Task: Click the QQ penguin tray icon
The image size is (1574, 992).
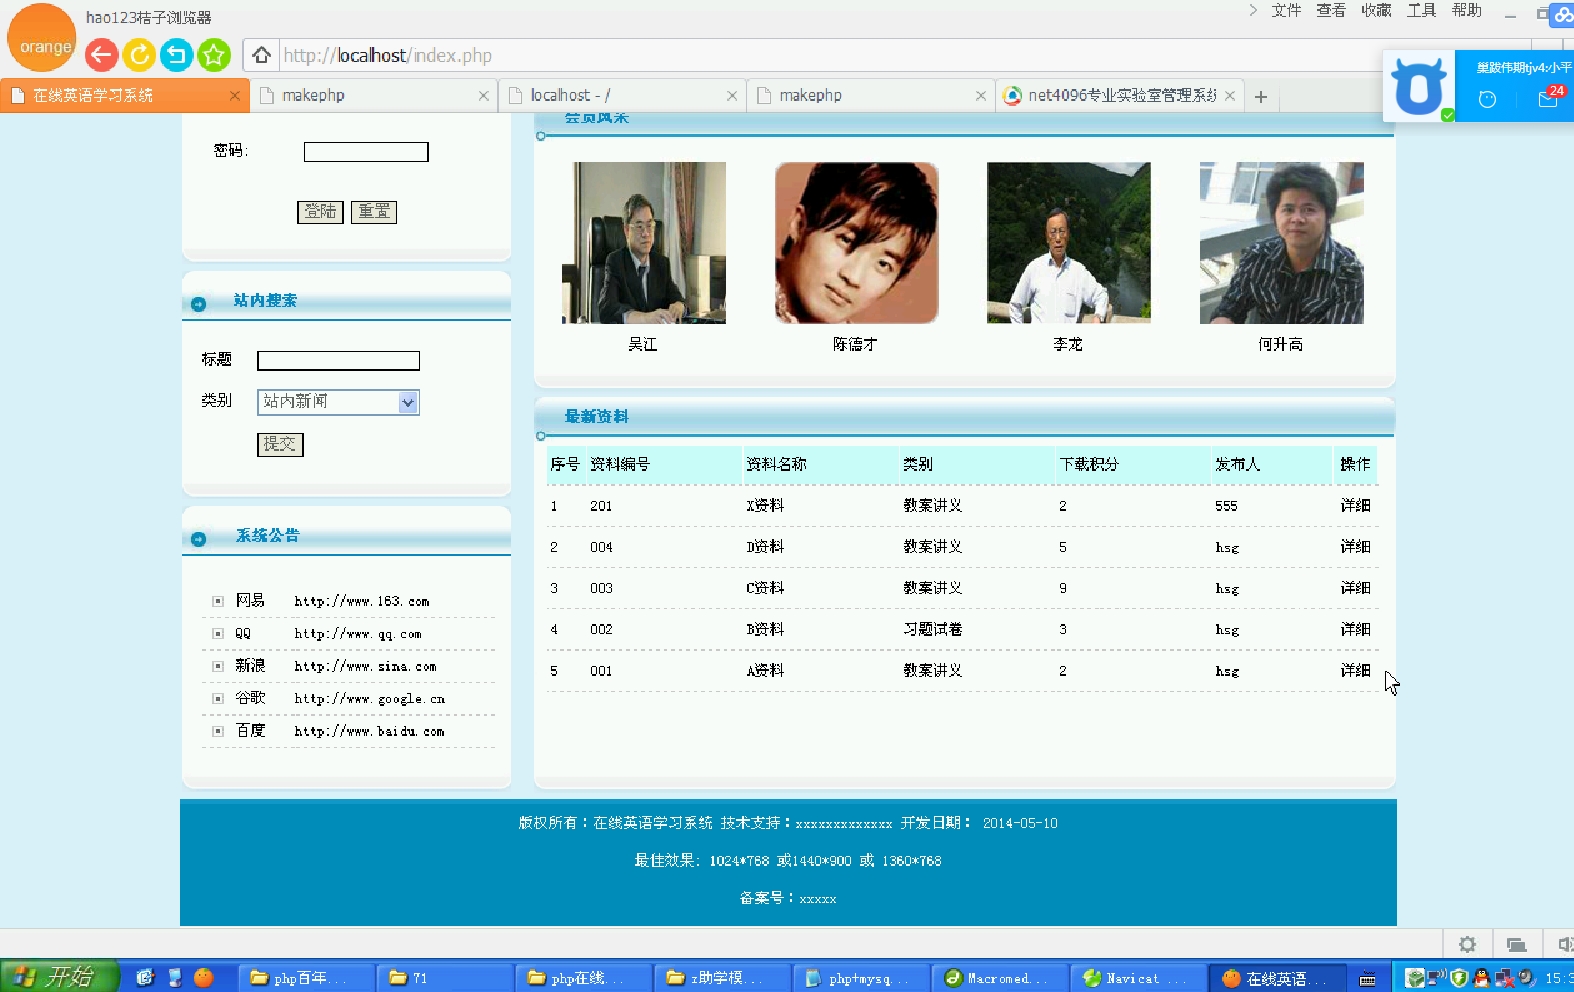Action: coord(1481,977)
